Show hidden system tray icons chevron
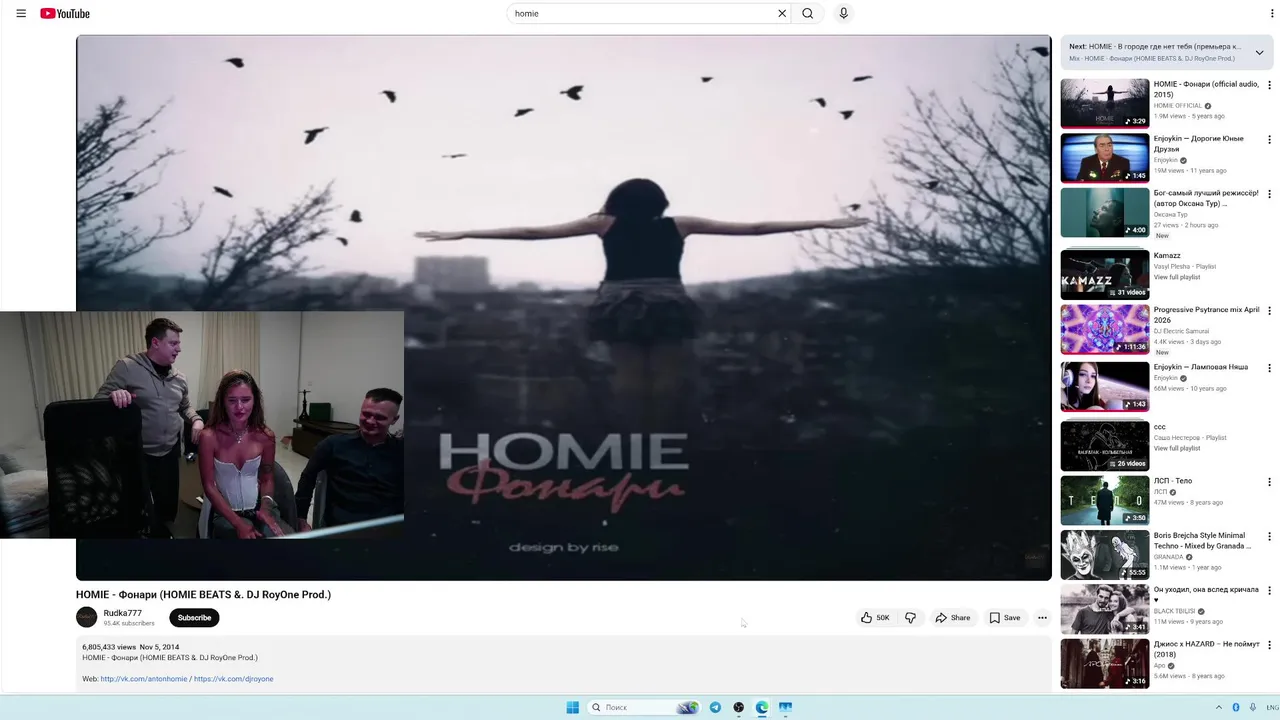1280x720 pixels. 1219,707
